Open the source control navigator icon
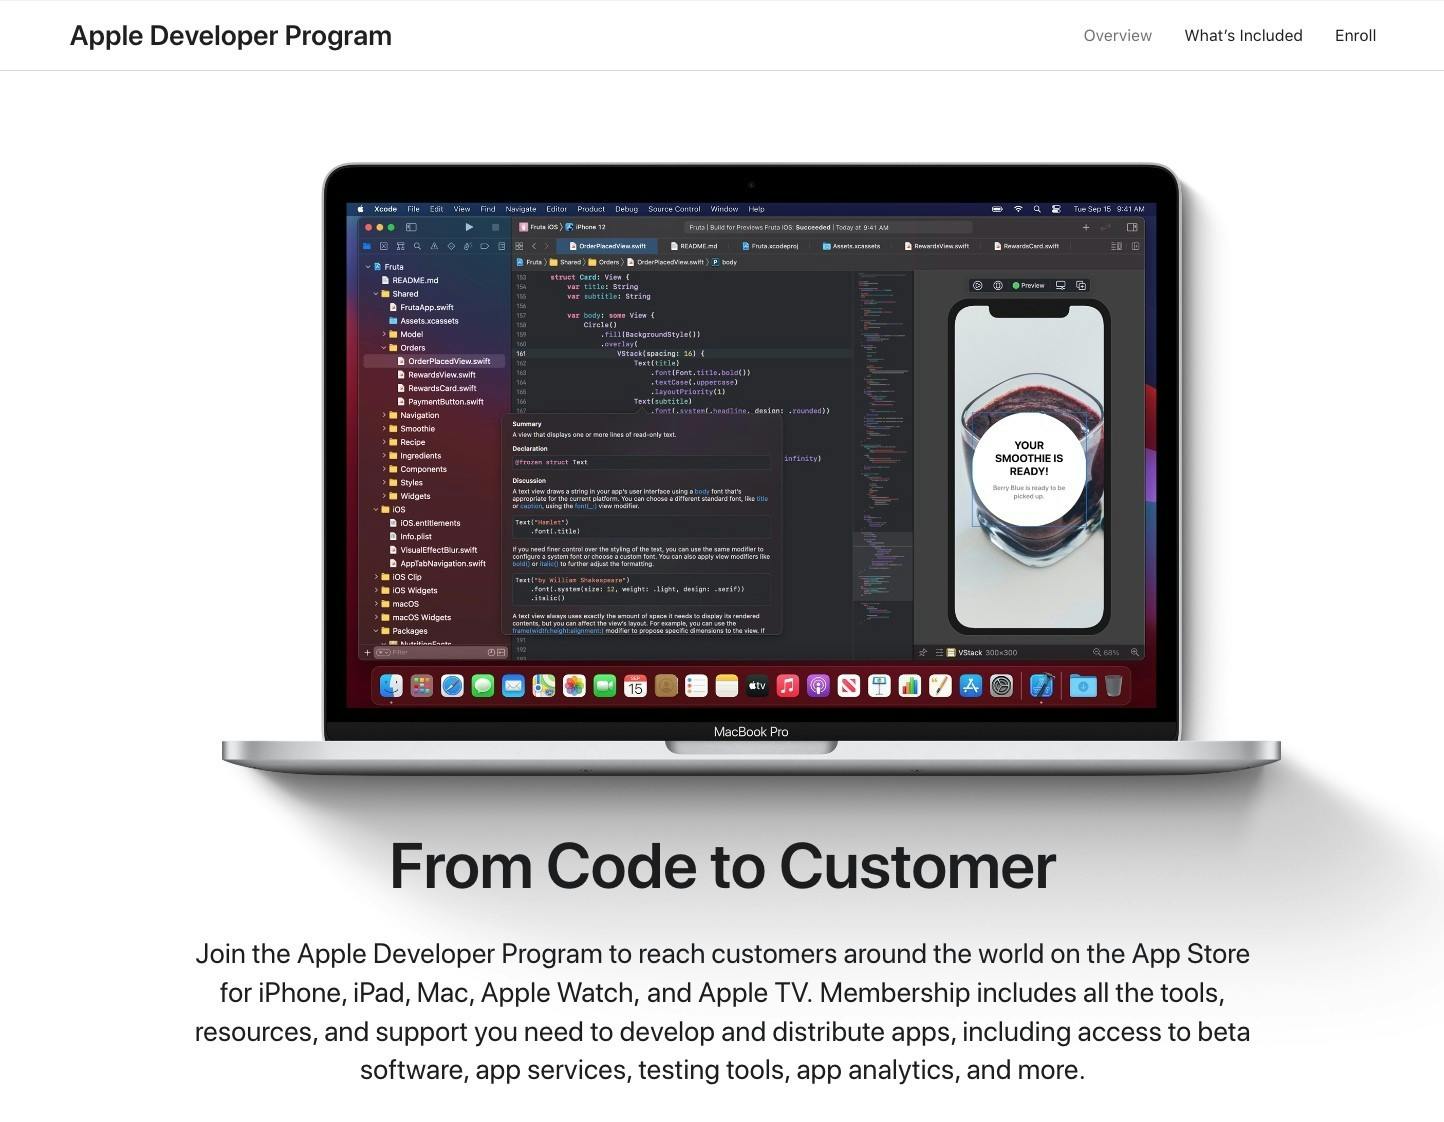1444x1122 pixels. [384, 246]
